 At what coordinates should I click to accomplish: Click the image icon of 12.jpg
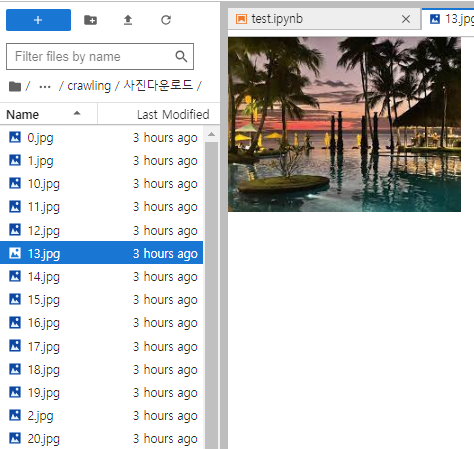pyautogui.click(x=15, y=230)
